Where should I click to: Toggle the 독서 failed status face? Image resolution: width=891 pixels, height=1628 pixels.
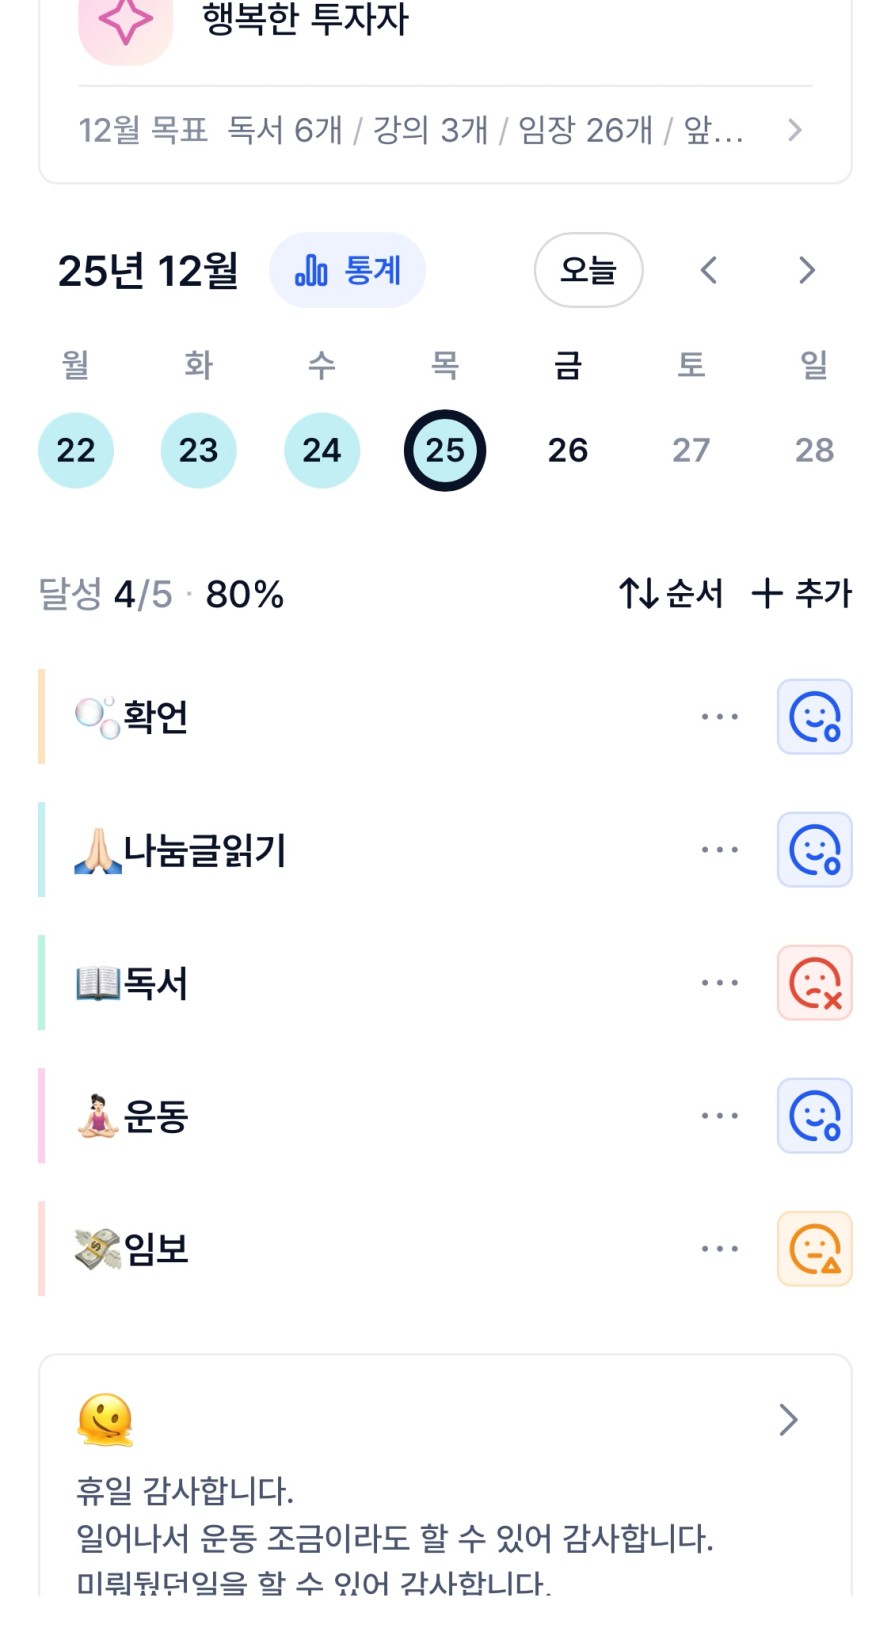tap(814, 983)
